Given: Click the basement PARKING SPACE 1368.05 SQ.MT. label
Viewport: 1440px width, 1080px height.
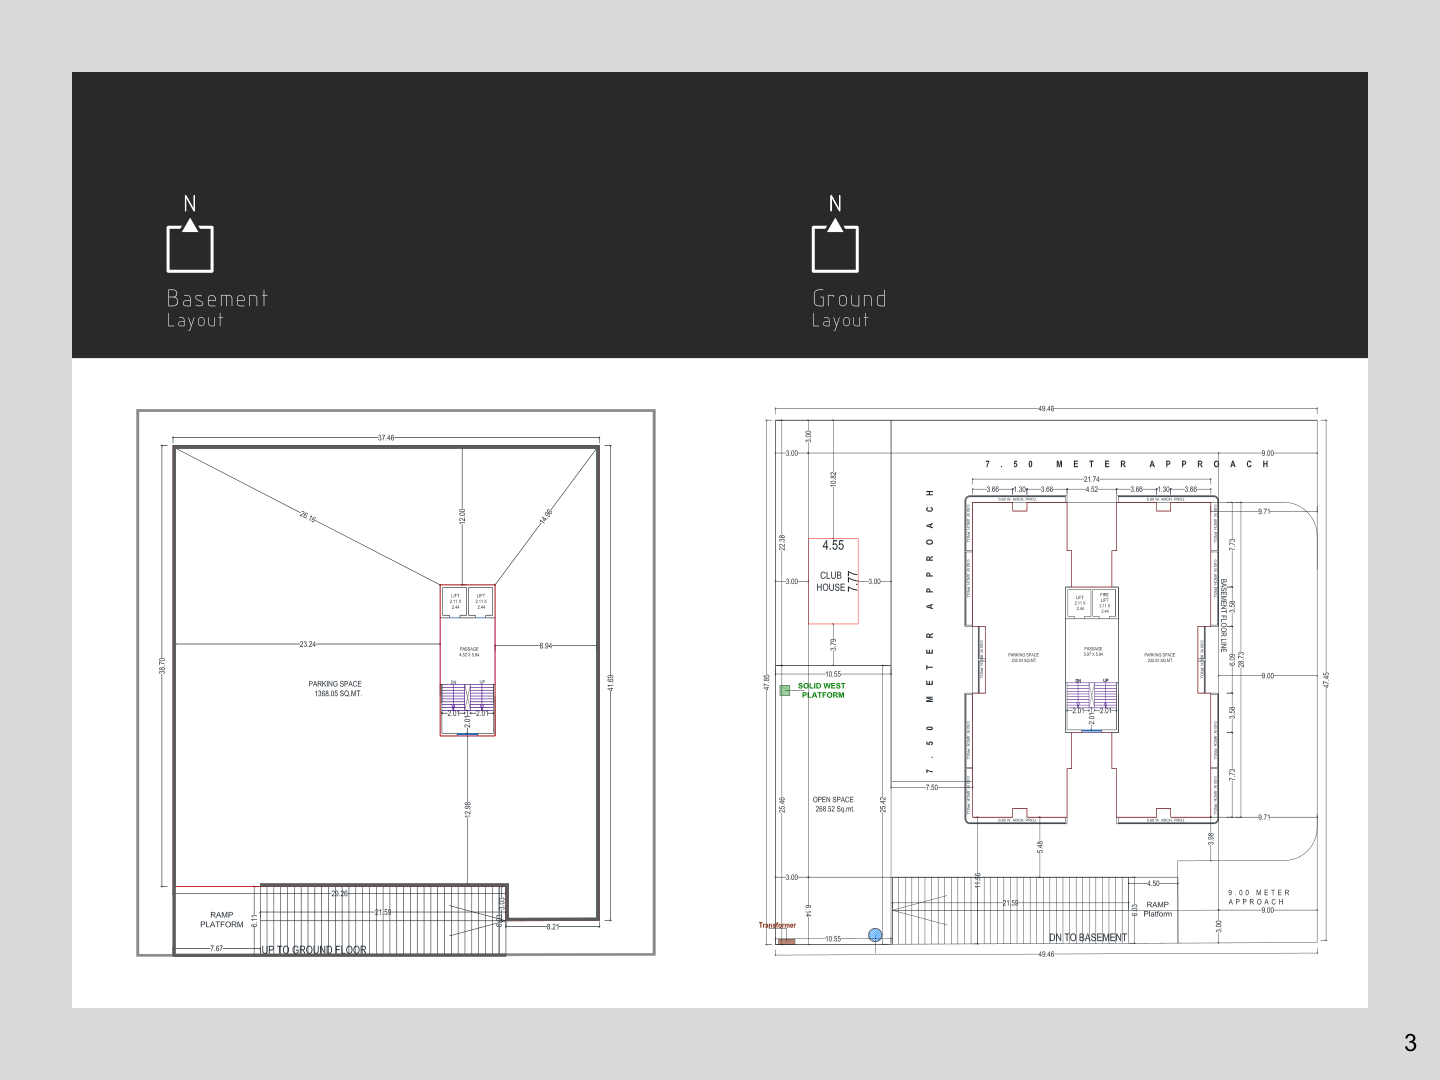Looking at the screenshot, I should pos(336,689).
